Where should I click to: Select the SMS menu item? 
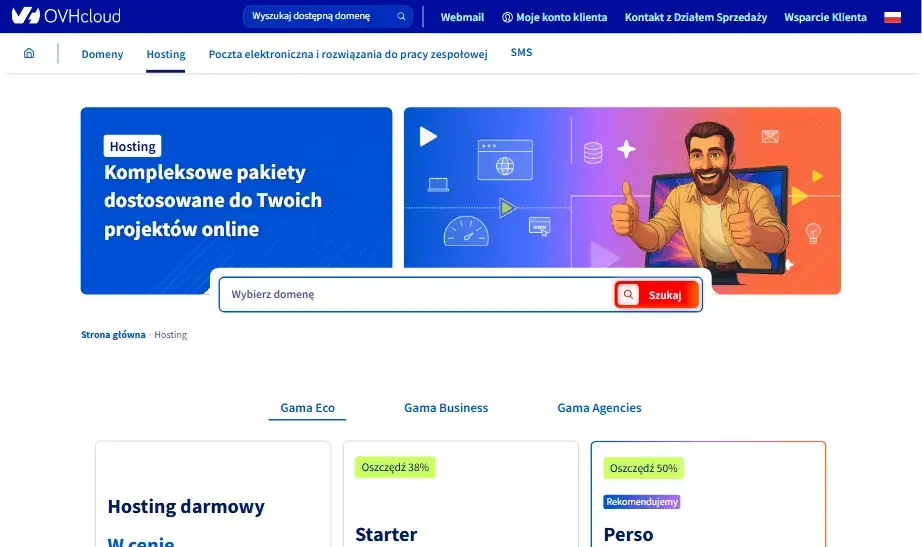(x=521, y=52)
